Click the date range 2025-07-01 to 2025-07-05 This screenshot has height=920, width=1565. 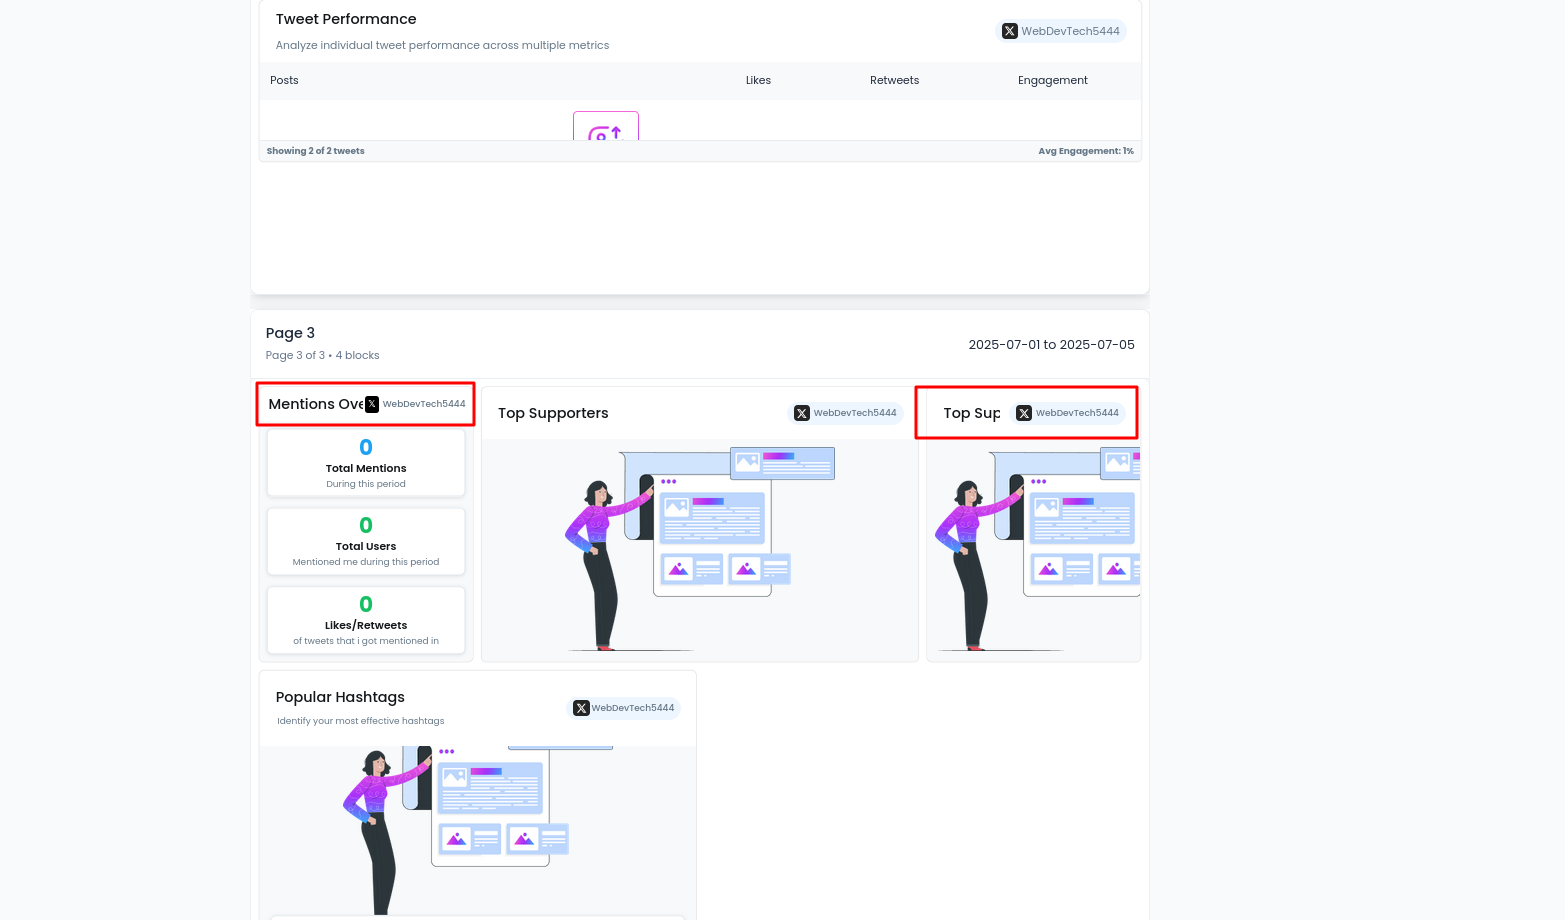point(1051,345)
